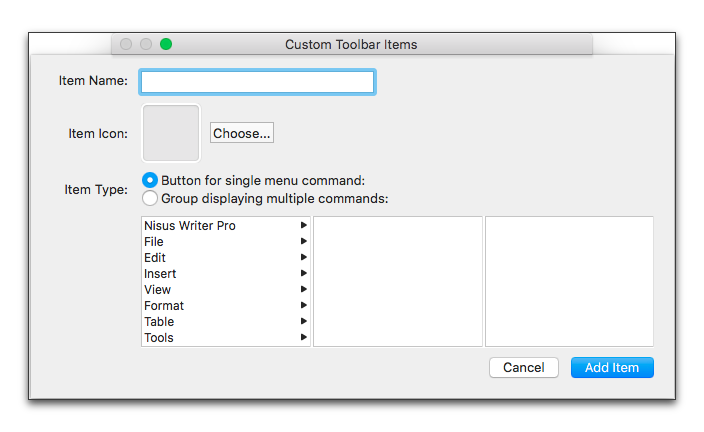Select File in the menu list
The width and height of the screenshot is (704, 432).
pyautogui.click(x=226, y=242)
